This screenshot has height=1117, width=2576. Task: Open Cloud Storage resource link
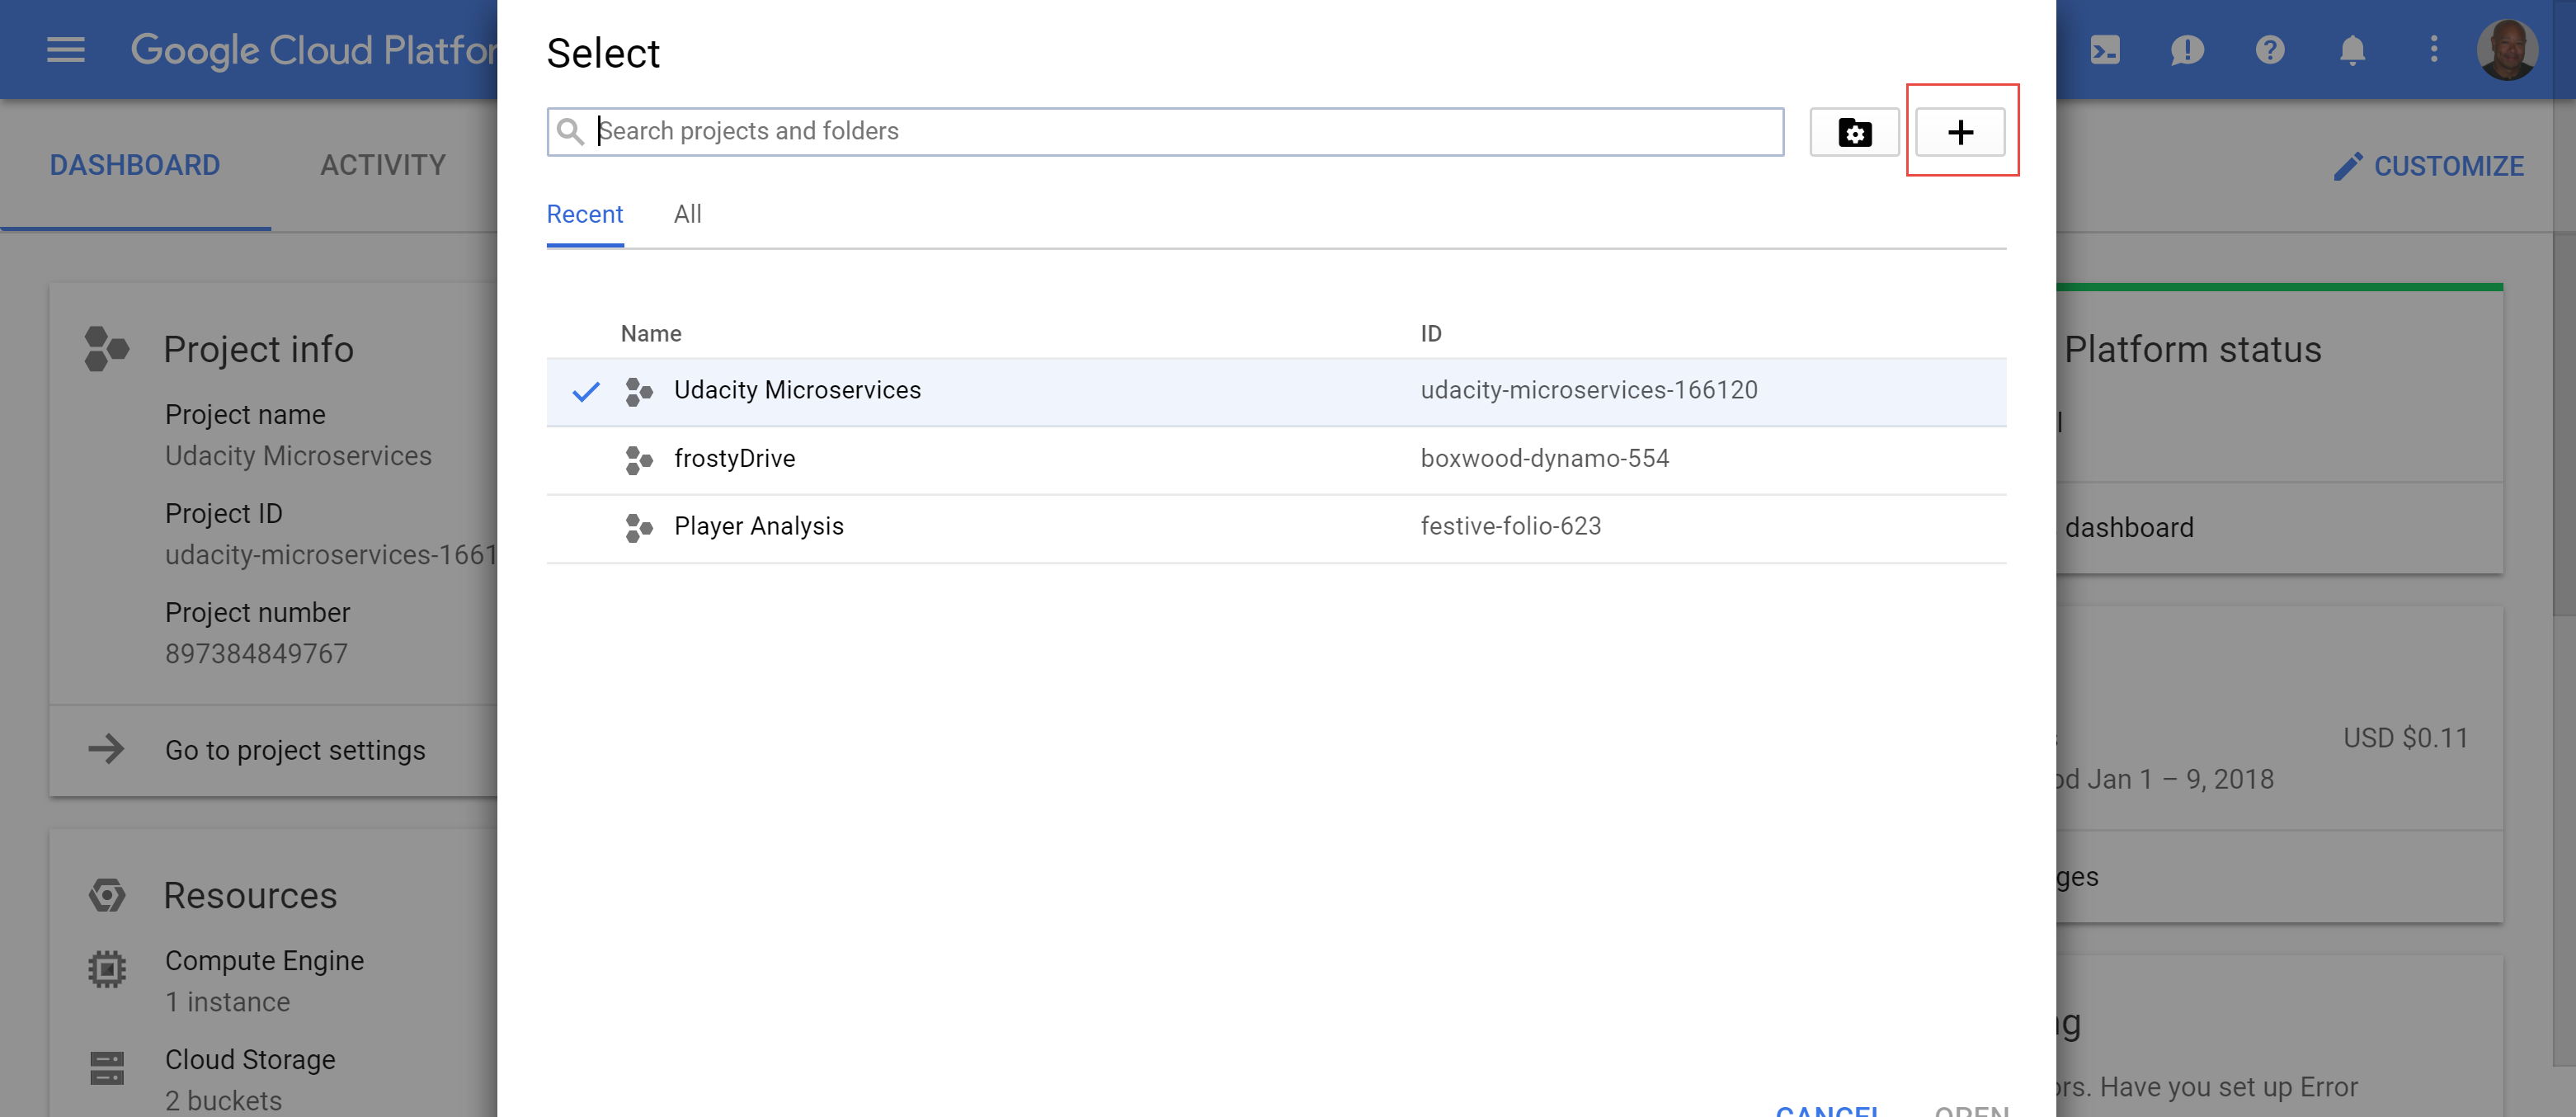[x=250, y=1060]
